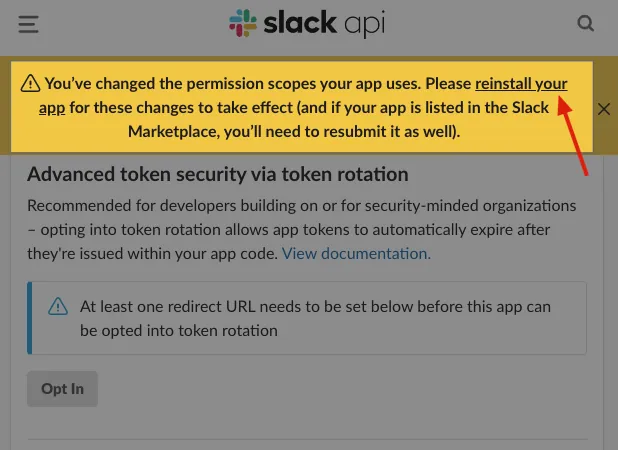The image size is (618, 450).
Task: Click the "Advanced token security" heading
Action: pos(218,174)
